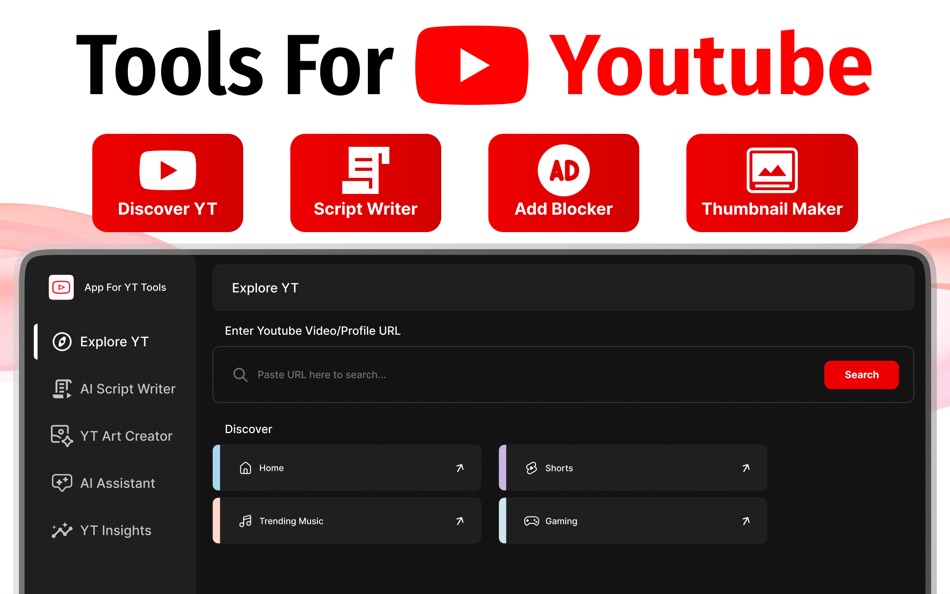
Task: Click the music note icon on Trending Music
Action: [247, 520]
